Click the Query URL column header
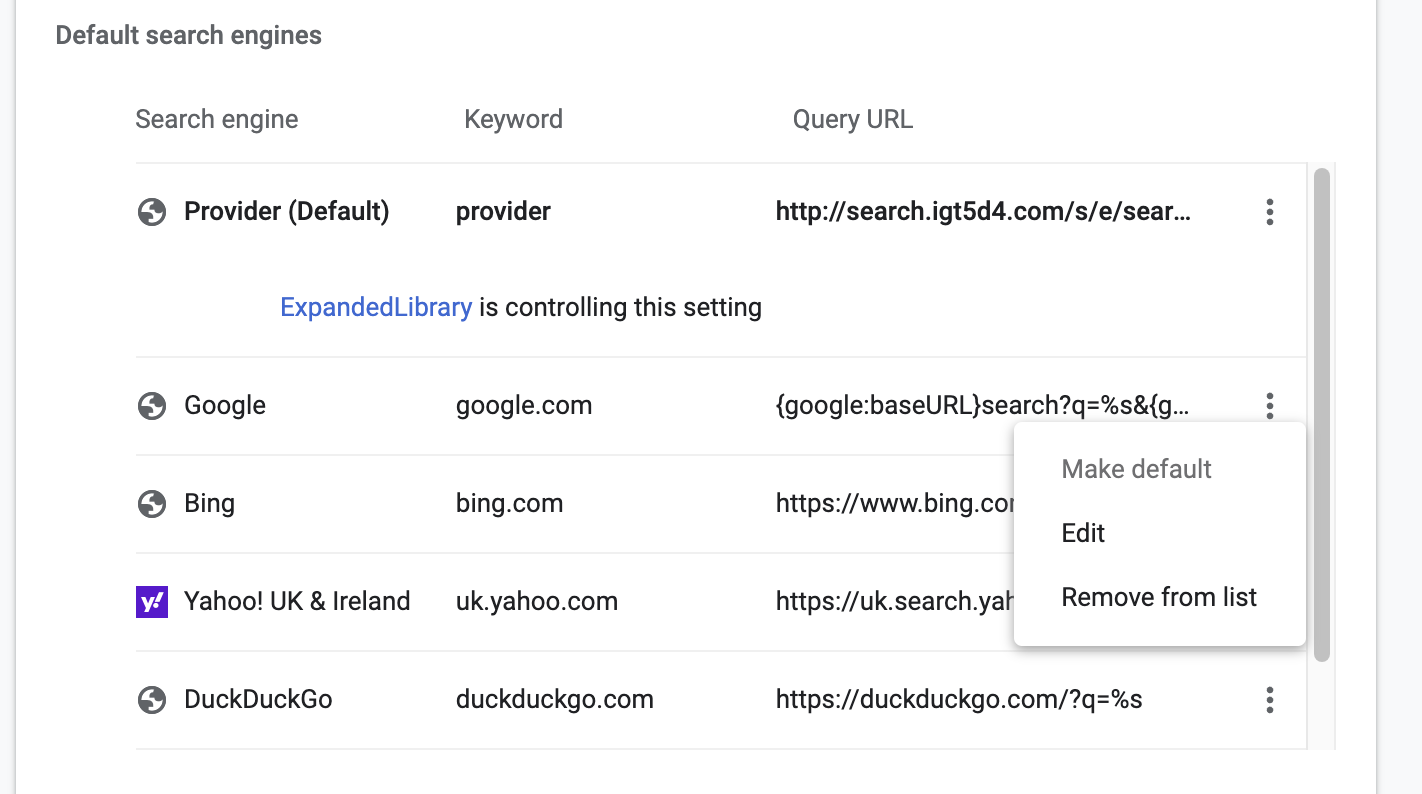This screenshot has height=794, width=1422. [852, 120]
